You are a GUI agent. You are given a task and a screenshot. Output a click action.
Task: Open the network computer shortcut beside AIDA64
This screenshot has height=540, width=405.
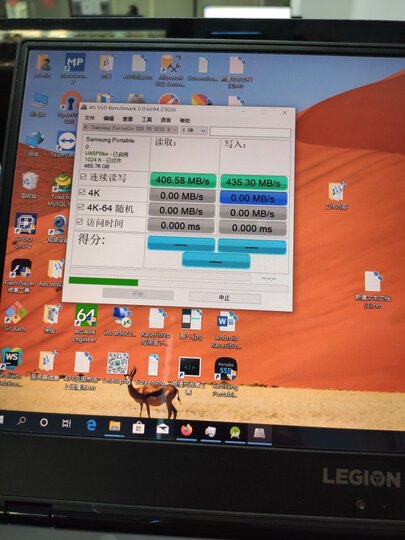pos(121,322)
